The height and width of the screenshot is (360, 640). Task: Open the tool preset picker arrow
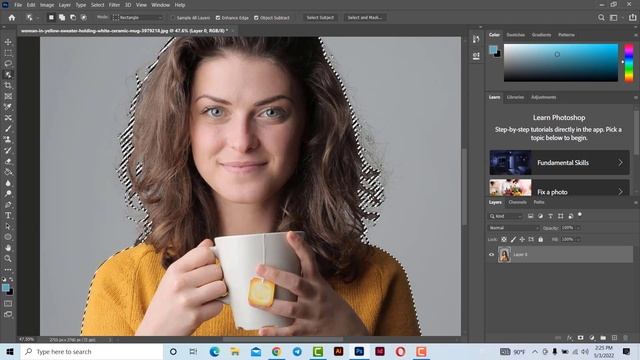click(x=37, y=18)
